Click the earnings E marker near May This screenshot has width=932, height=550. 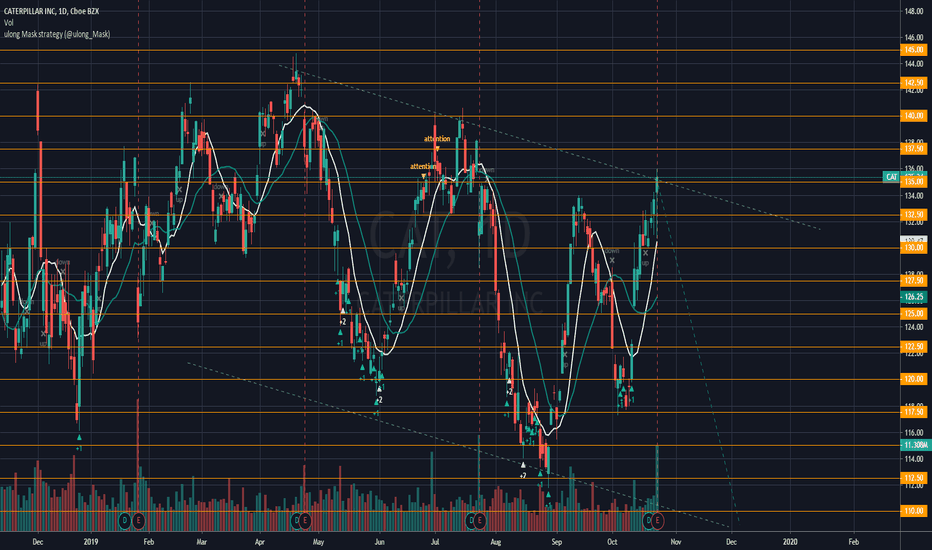point(305,521)
